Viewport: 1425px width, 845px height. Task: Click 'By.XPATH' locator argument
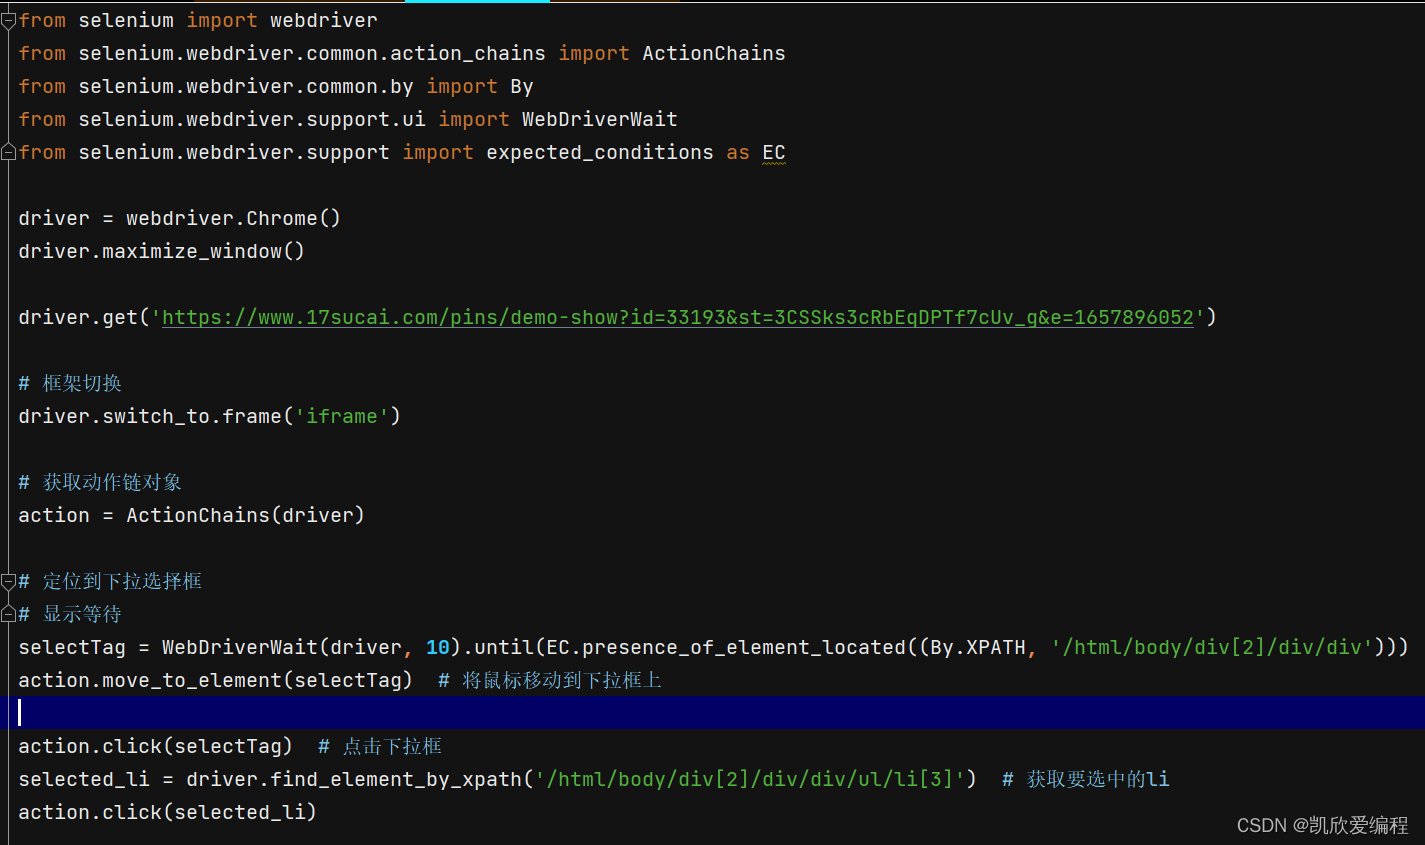click(978, 648)
